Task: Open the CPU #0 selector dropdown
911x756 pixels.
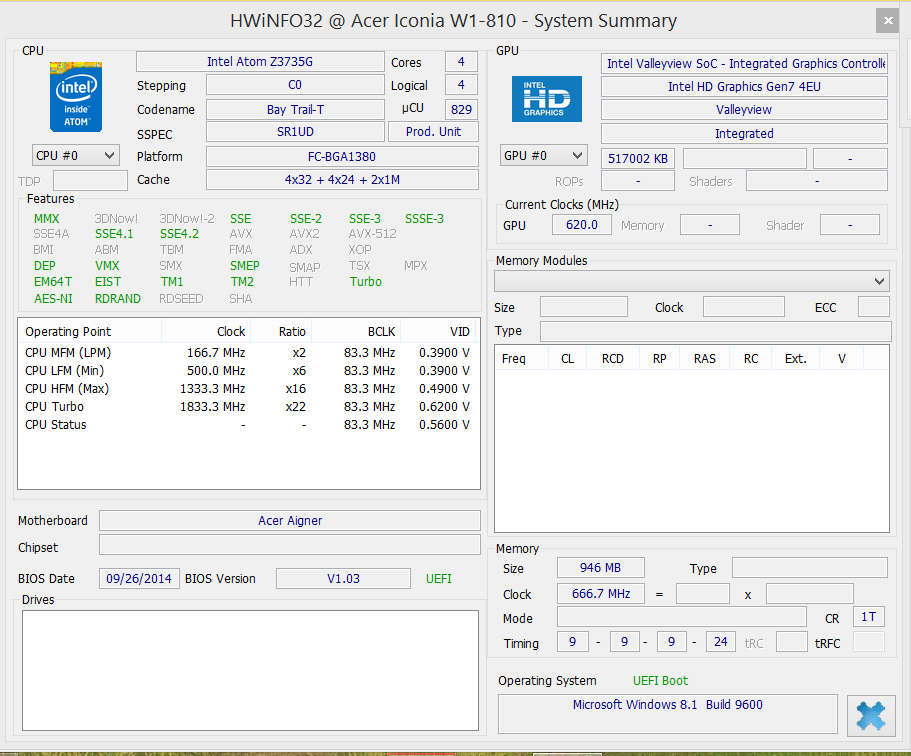Action: [76, 156]
